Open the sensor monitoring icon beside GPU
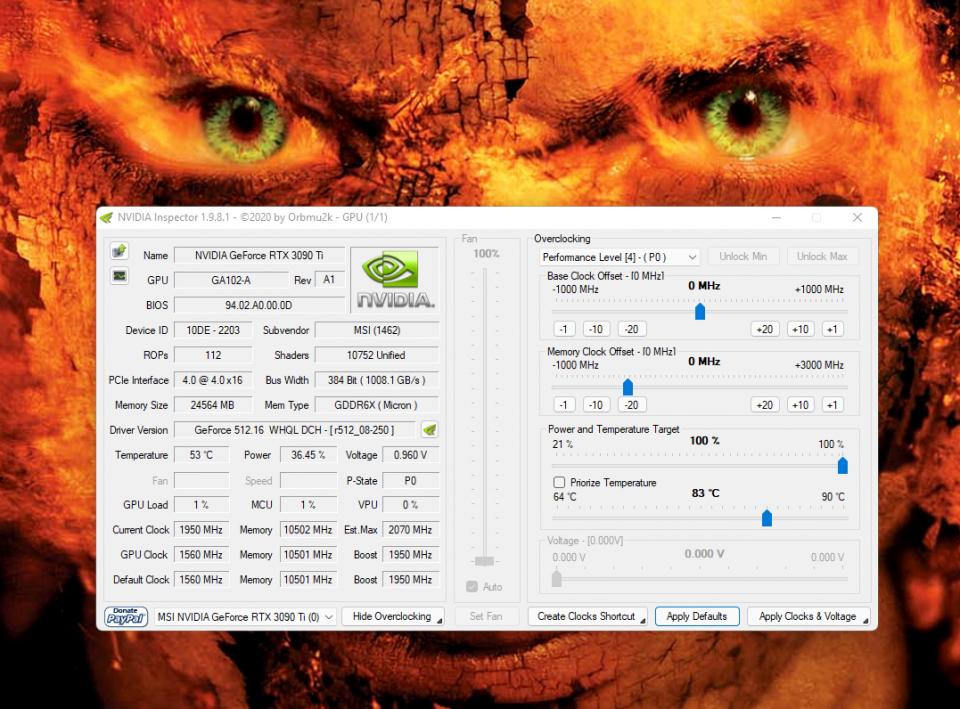 coord(119,276)
